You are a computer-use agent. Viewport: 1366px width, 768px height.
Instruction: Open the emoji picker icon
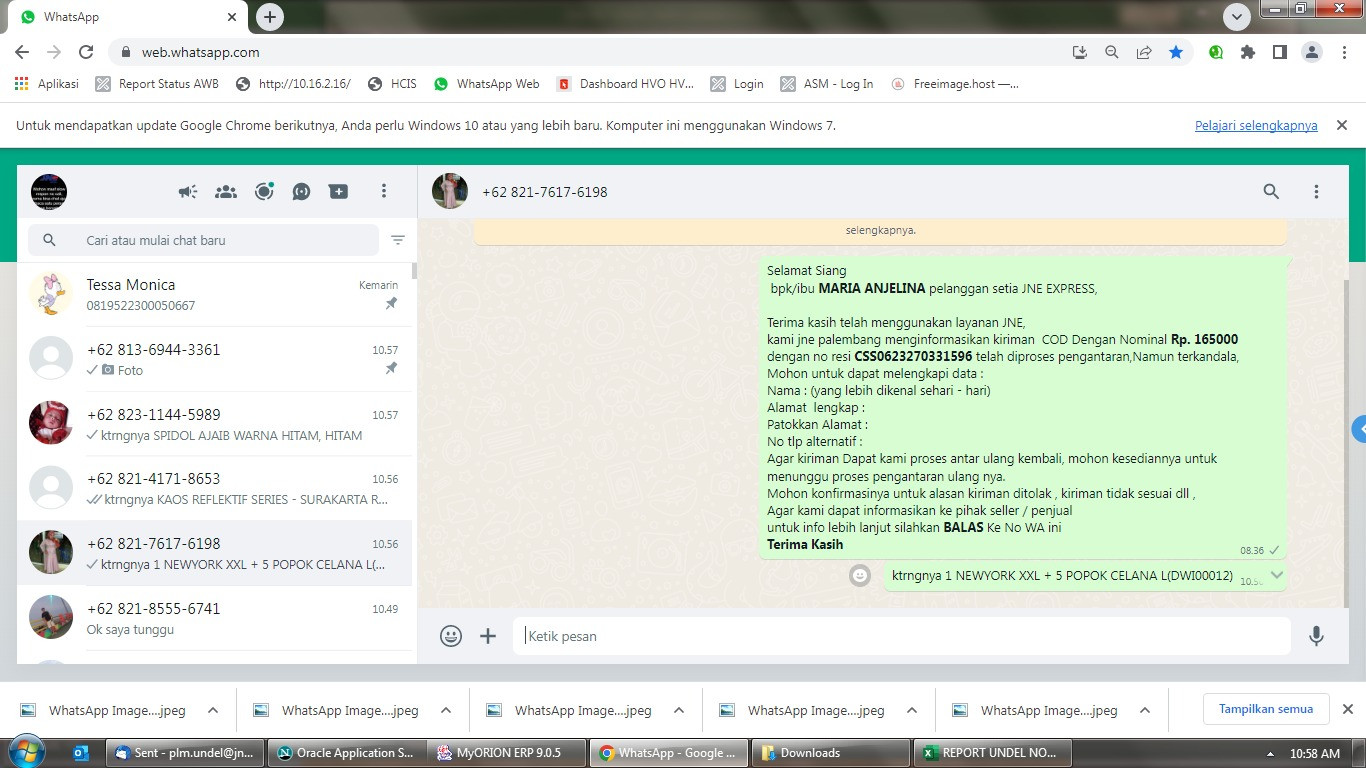click(x=451, y=636)
